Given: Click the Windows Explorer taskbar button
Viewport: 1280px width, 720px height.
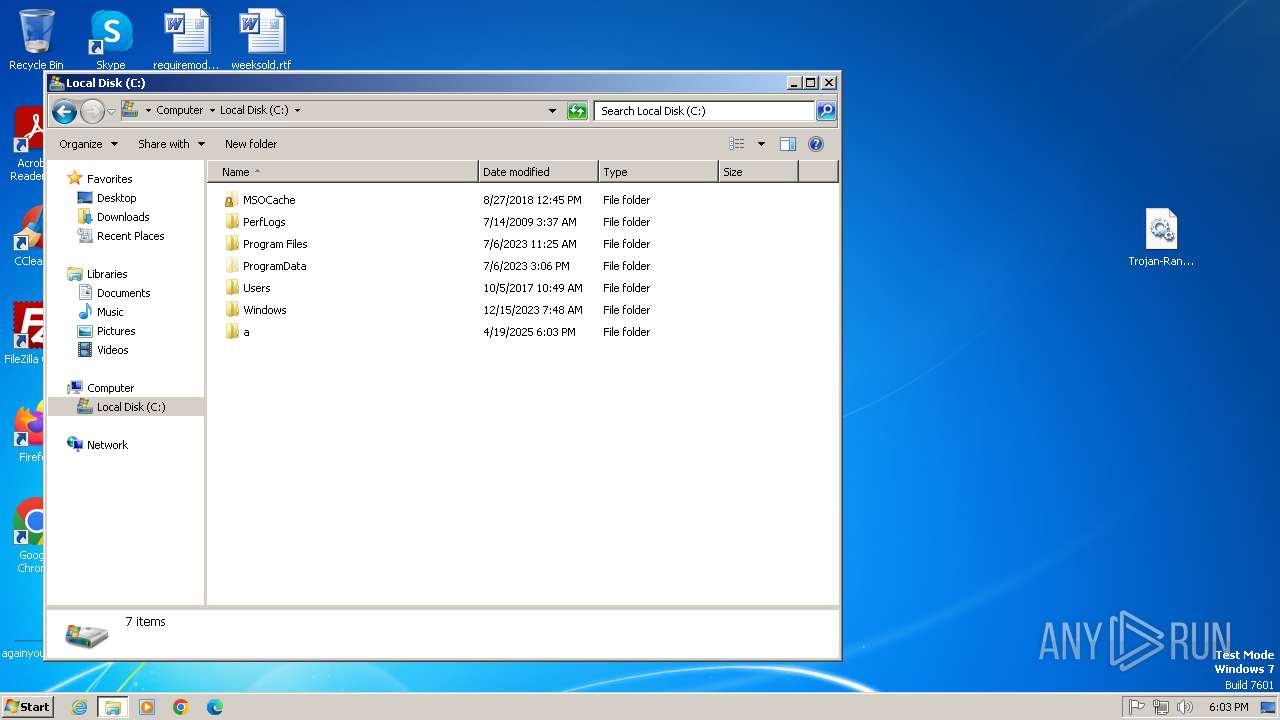Looking at the screenshot, I should click(113, 707).
